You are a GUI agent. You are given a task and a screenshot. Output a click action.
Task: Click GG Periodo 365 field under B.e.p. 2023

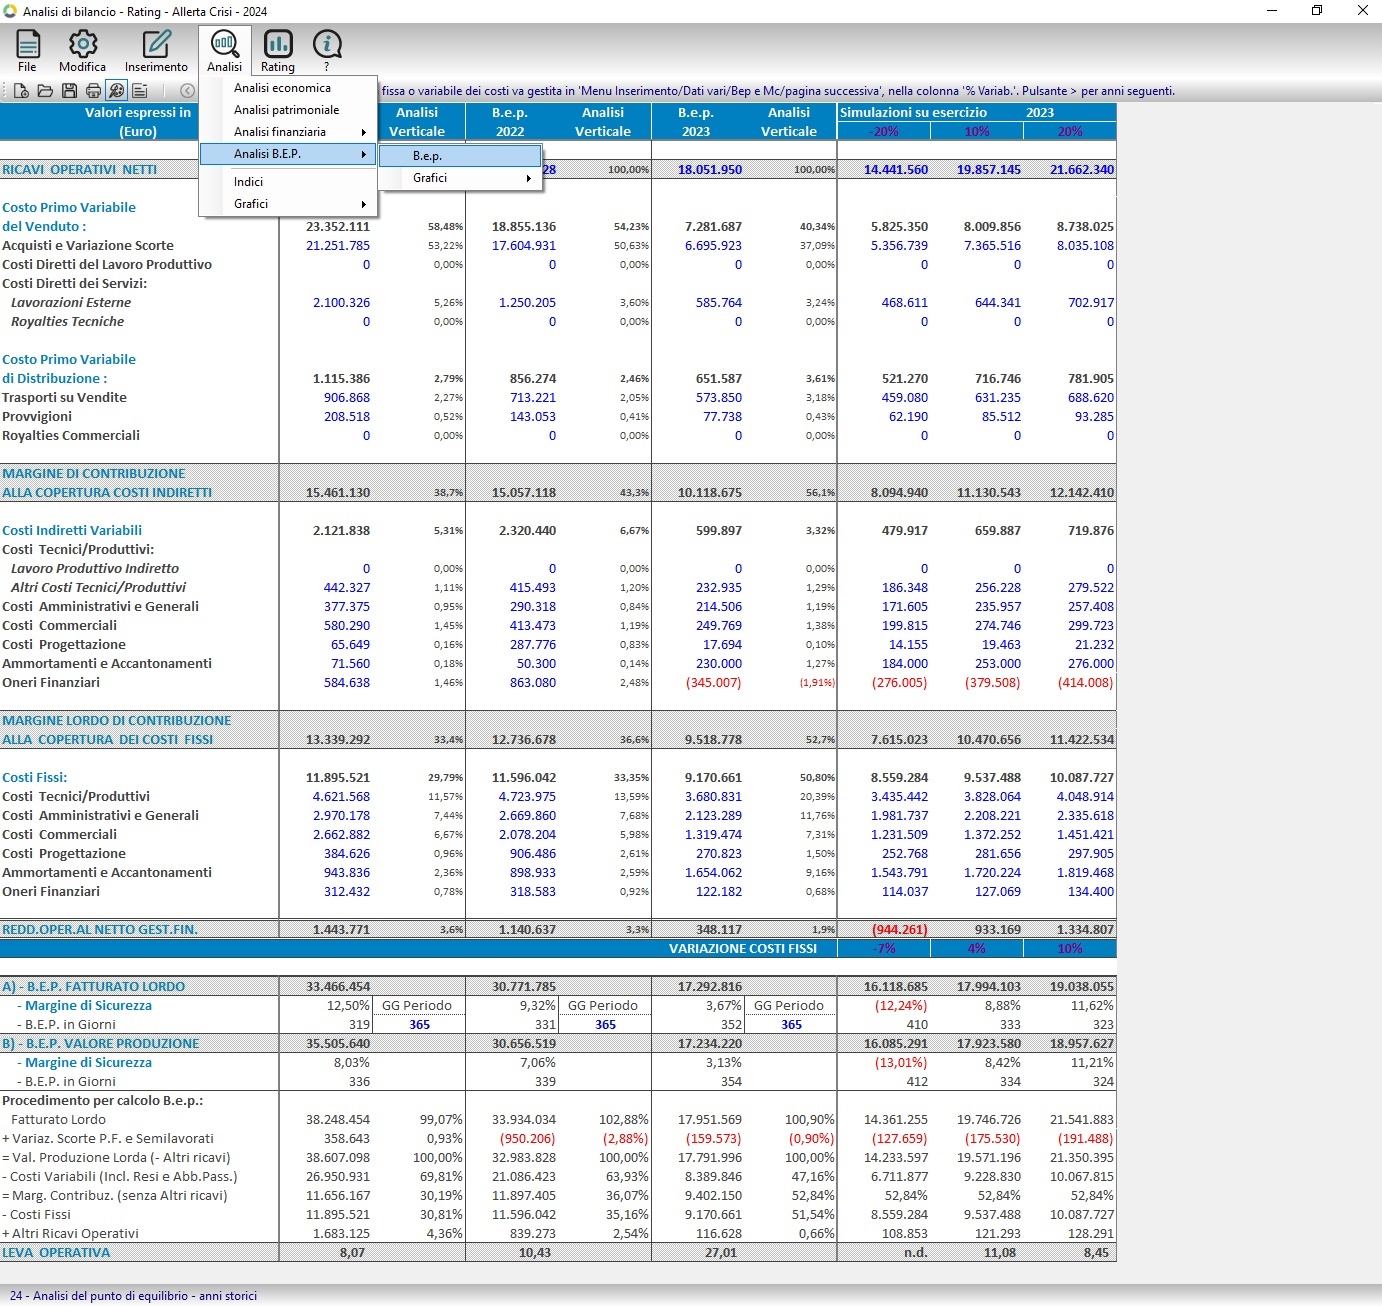[791, 1025]
